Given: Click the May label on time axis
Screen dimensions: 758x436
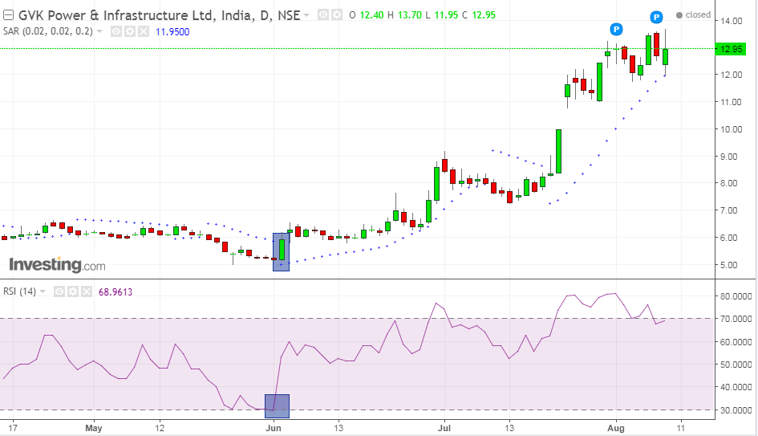Looking at the screenshot, I should tap(93, 428).
